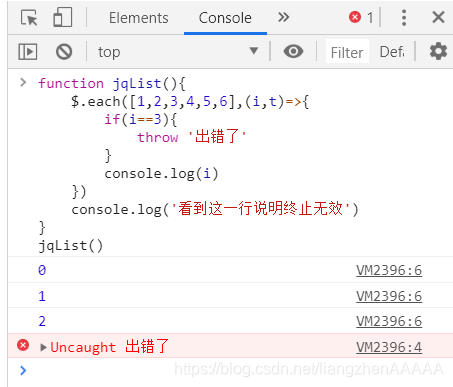Screen dimensions: 453x387
Task: Close the DevTools panel
Action: [438, 17]
